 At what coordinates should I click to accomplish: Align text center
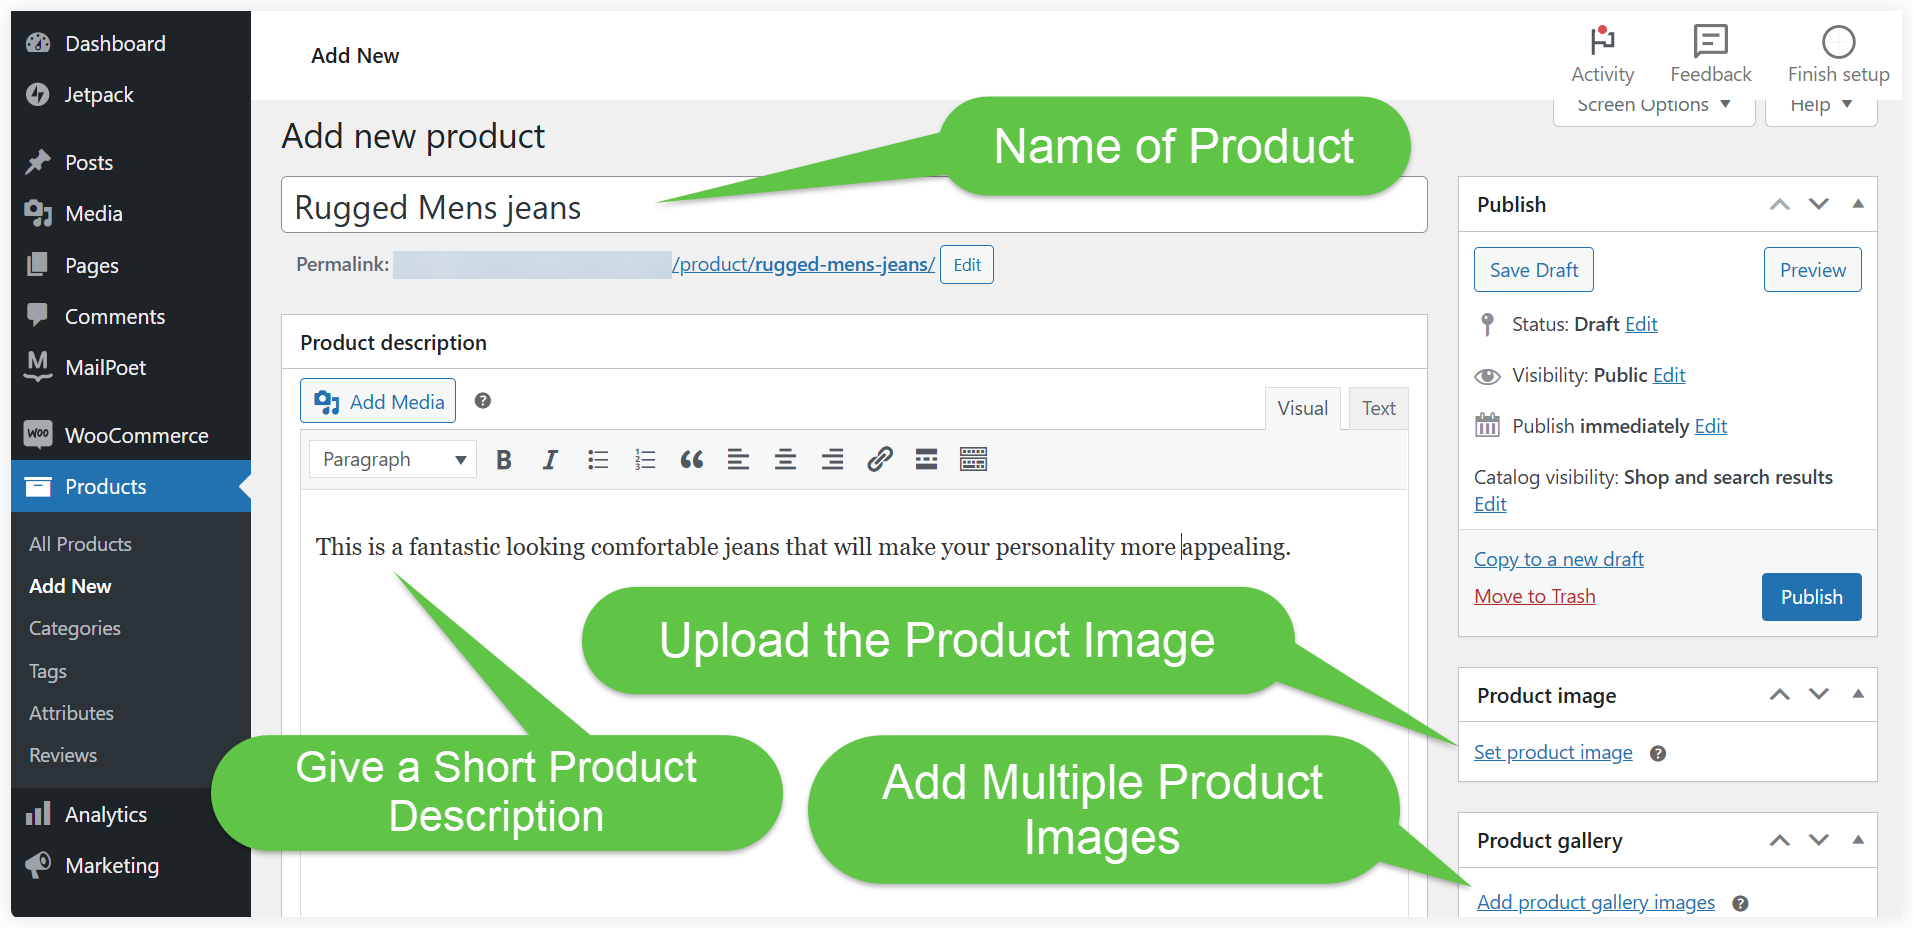click(x=786, y=460)
